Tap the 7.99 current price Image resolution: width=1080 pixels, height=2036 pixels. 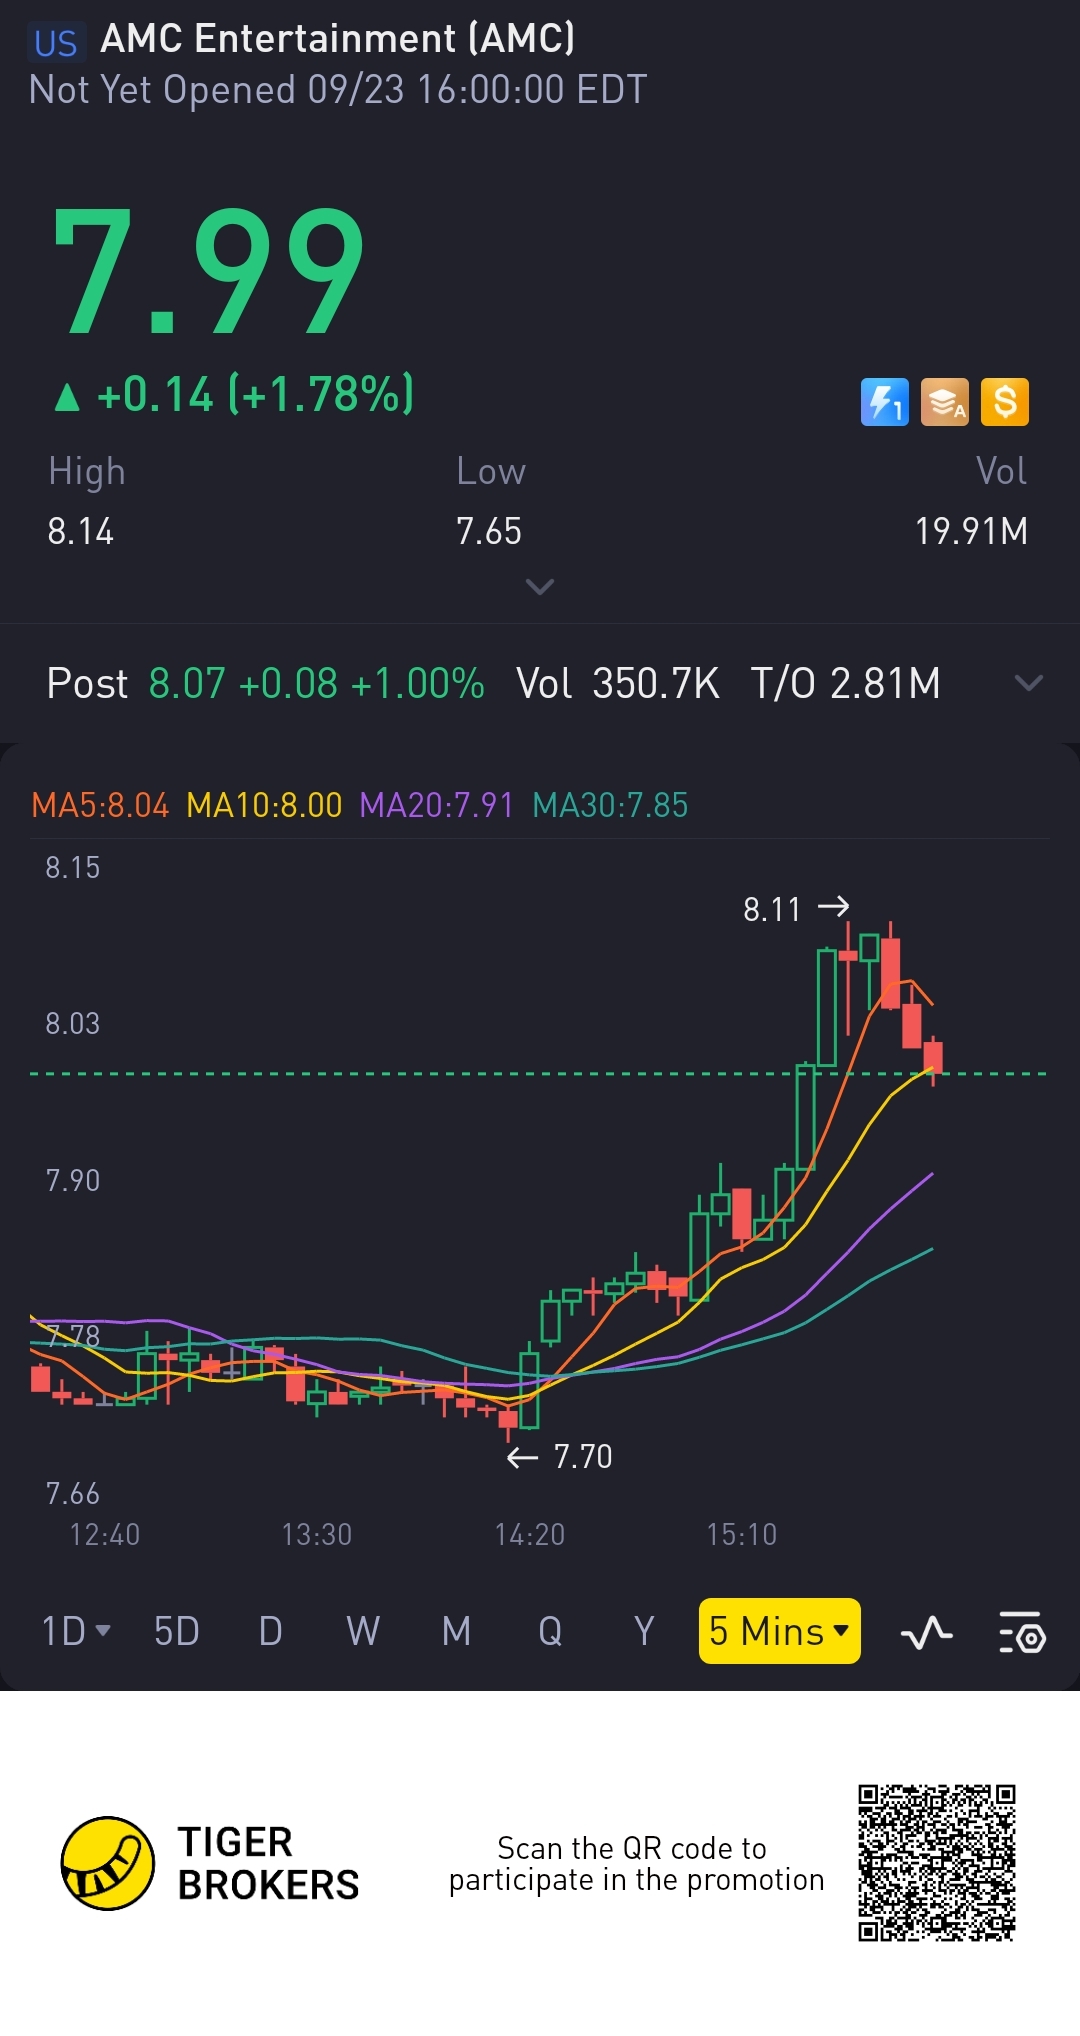208,270
